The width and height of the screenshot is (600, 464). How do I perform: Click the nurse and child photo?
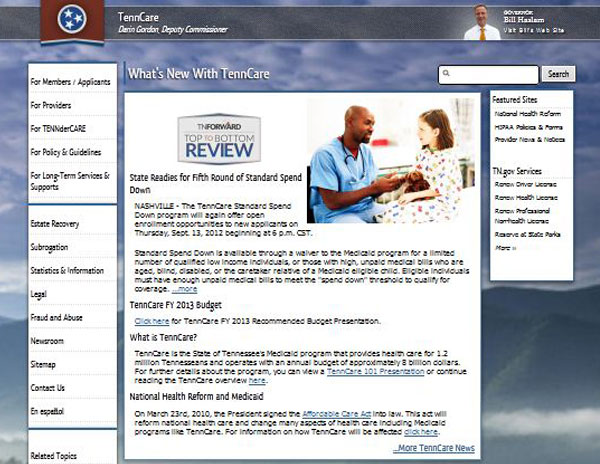coord(391,161)
